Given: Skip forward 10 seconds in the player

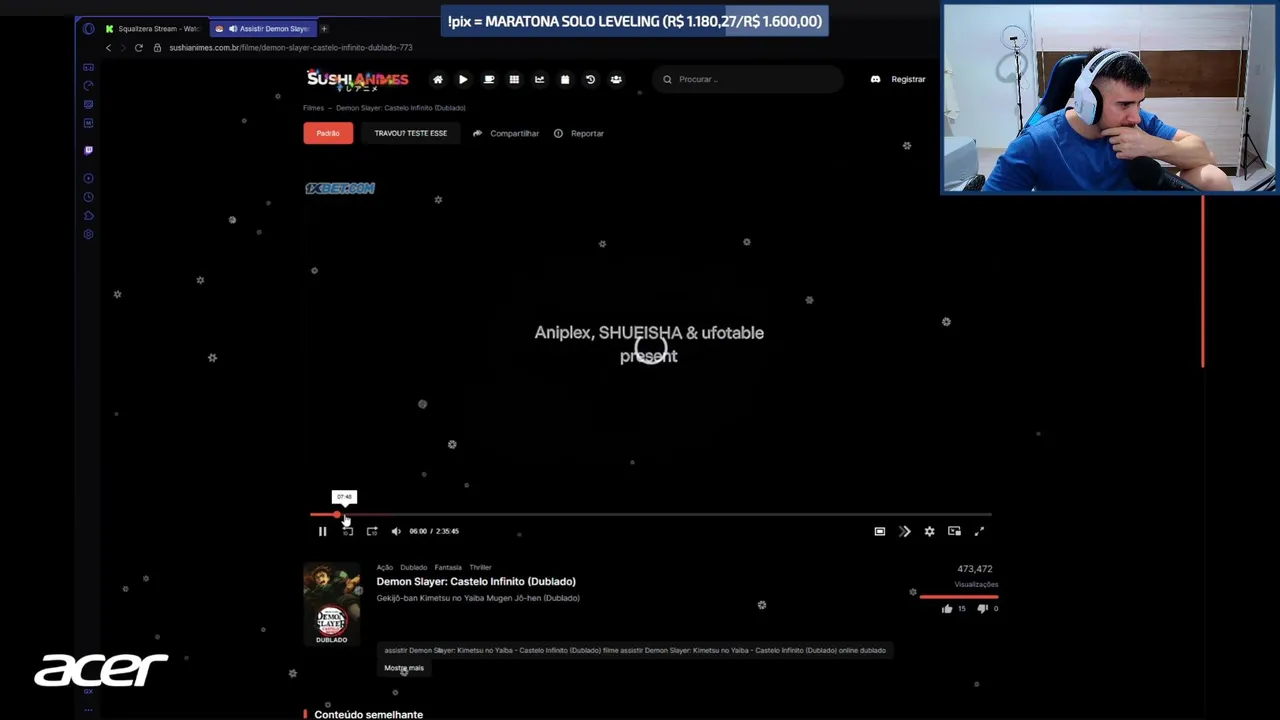Looking at the screenshot, I should [x=372, y=531].
